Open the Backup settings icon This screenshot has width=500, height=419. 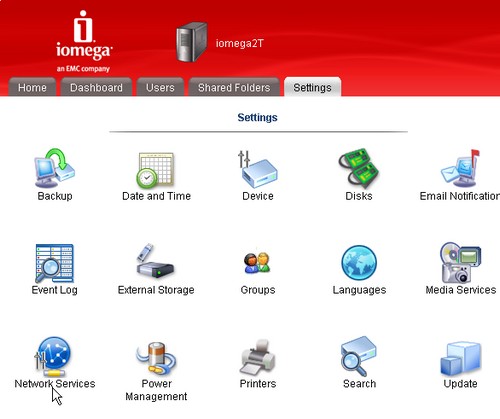pos(55,168)
